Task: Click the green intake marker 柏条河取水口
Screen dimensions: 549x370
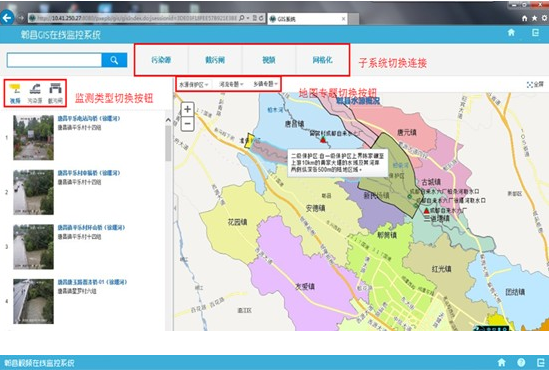Action: (410, 196)
